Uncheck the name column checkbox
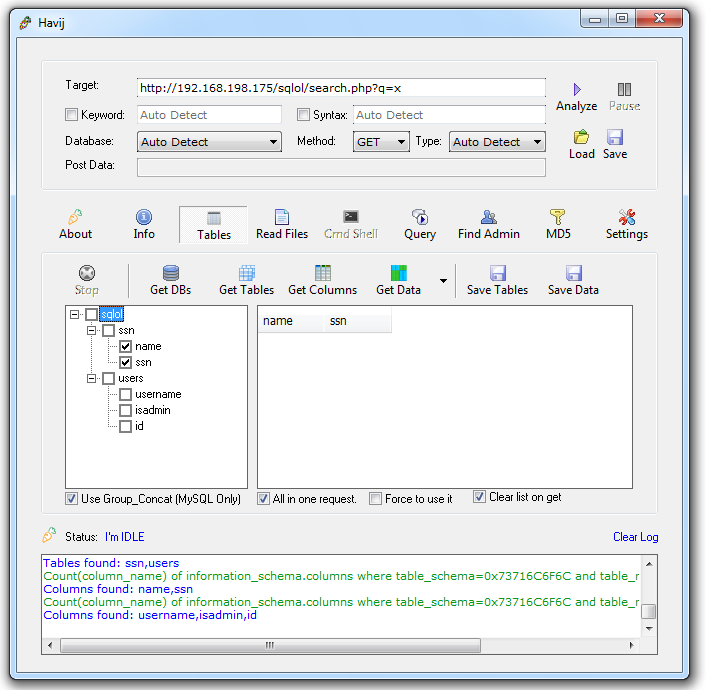This screenshot has width=706, height=690. (x=125, y=346)
